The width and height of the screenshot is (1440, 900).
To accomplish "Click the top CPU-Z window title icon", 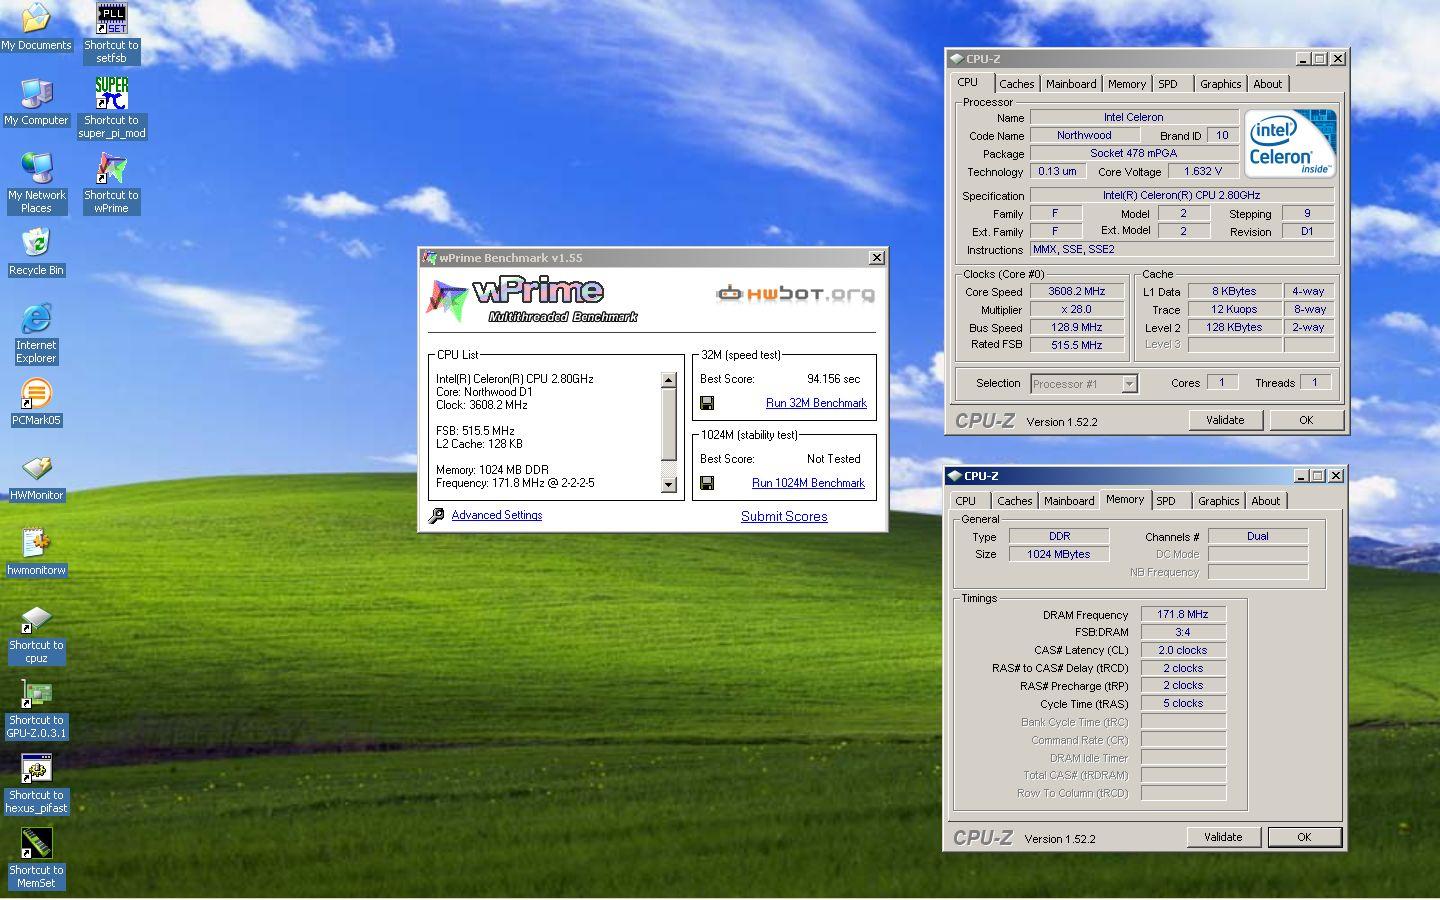I will coord(956,59).
